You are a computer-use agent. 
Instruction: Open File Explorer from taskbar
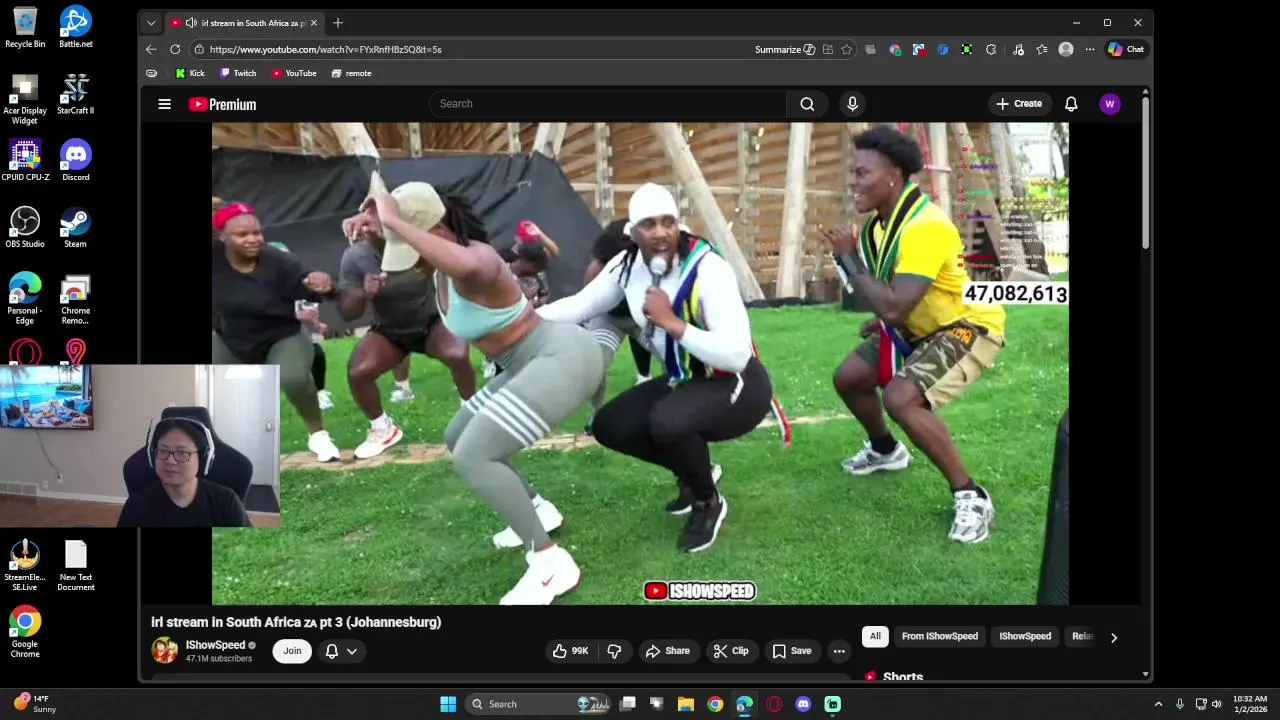point(686,704)
